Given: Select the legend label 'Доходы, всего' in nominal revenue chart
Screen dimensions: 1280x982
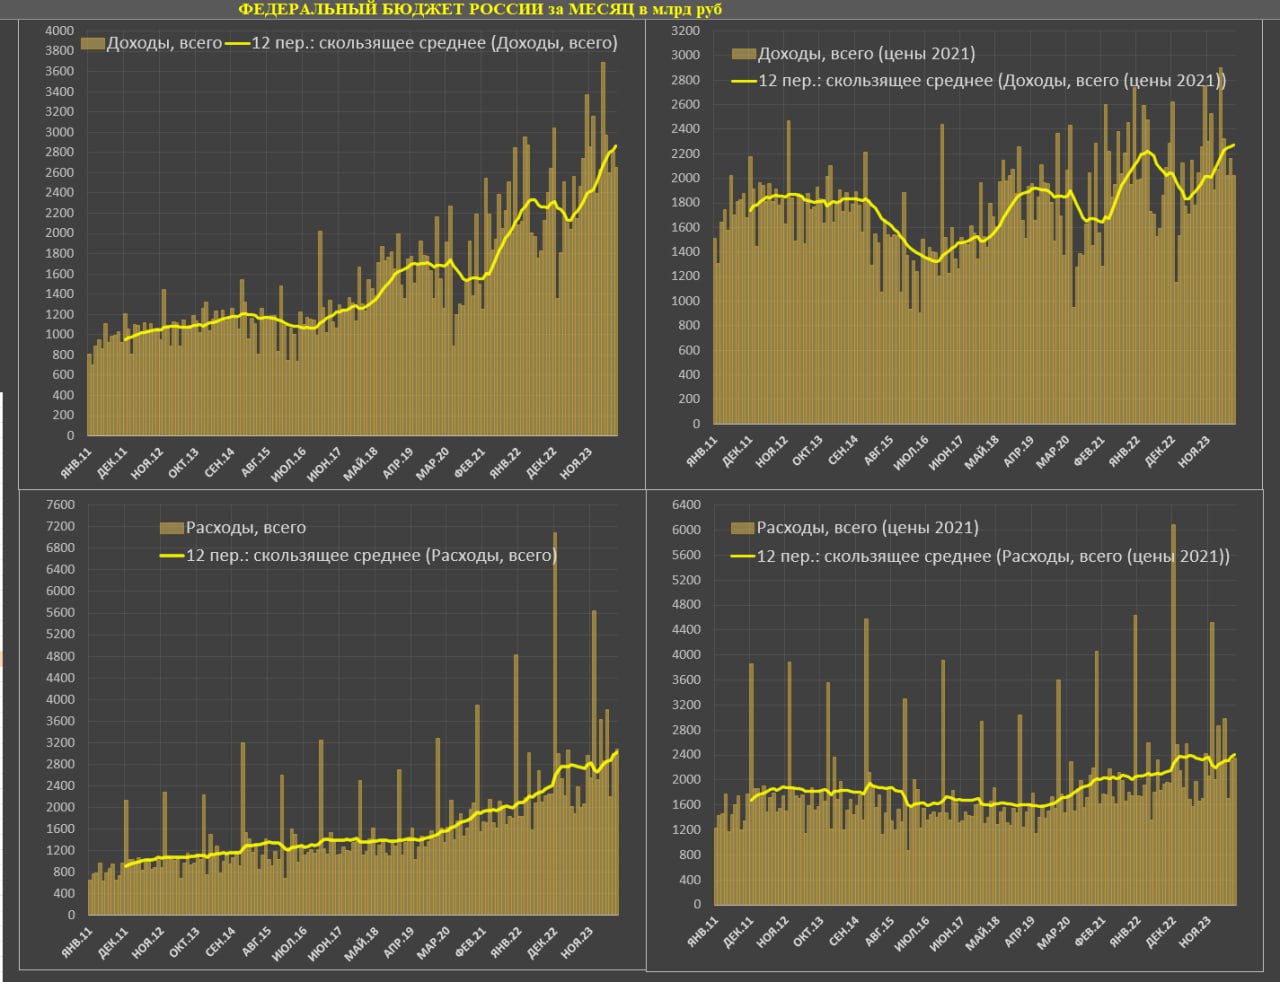Looking at the screenshot, I should coord(164,43).
